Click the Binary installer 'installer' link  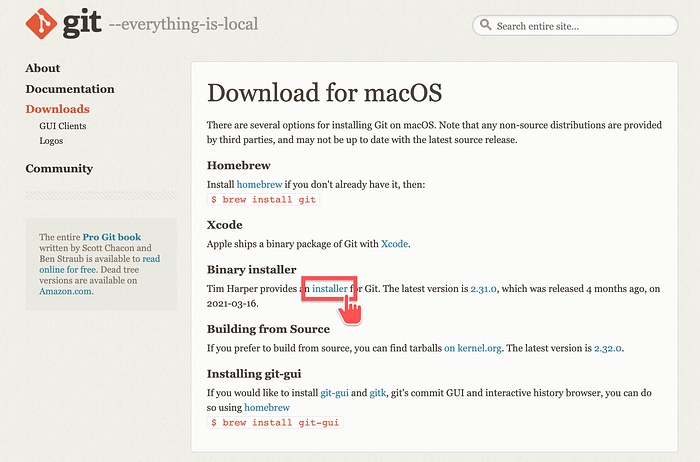click(330, 289)
